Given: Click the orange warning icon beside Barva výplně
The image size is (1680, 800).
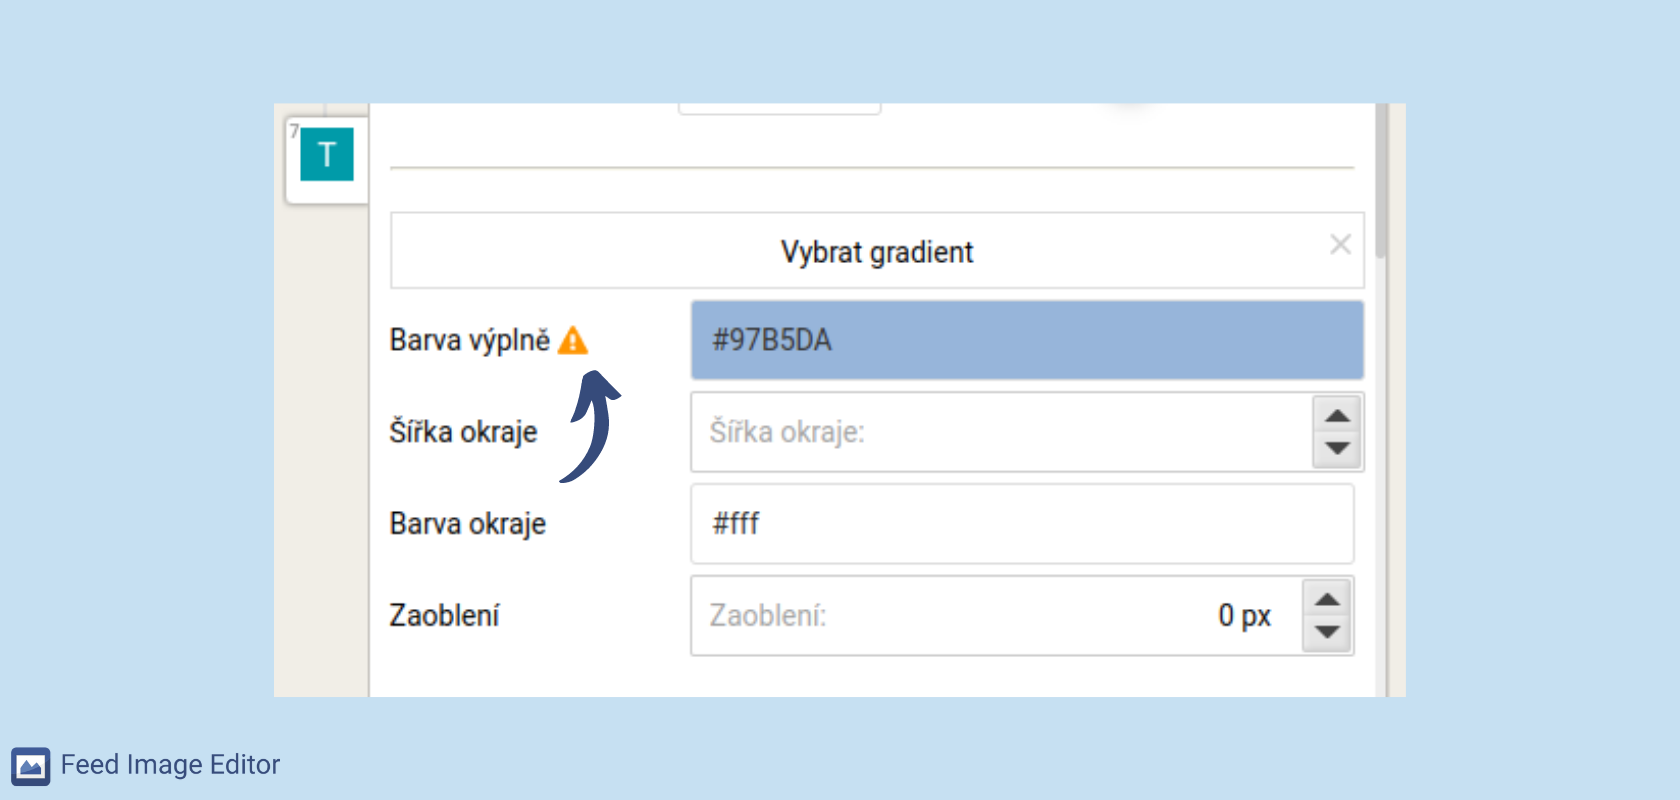Looking at the screenshot, I should (x=573, y=340).
